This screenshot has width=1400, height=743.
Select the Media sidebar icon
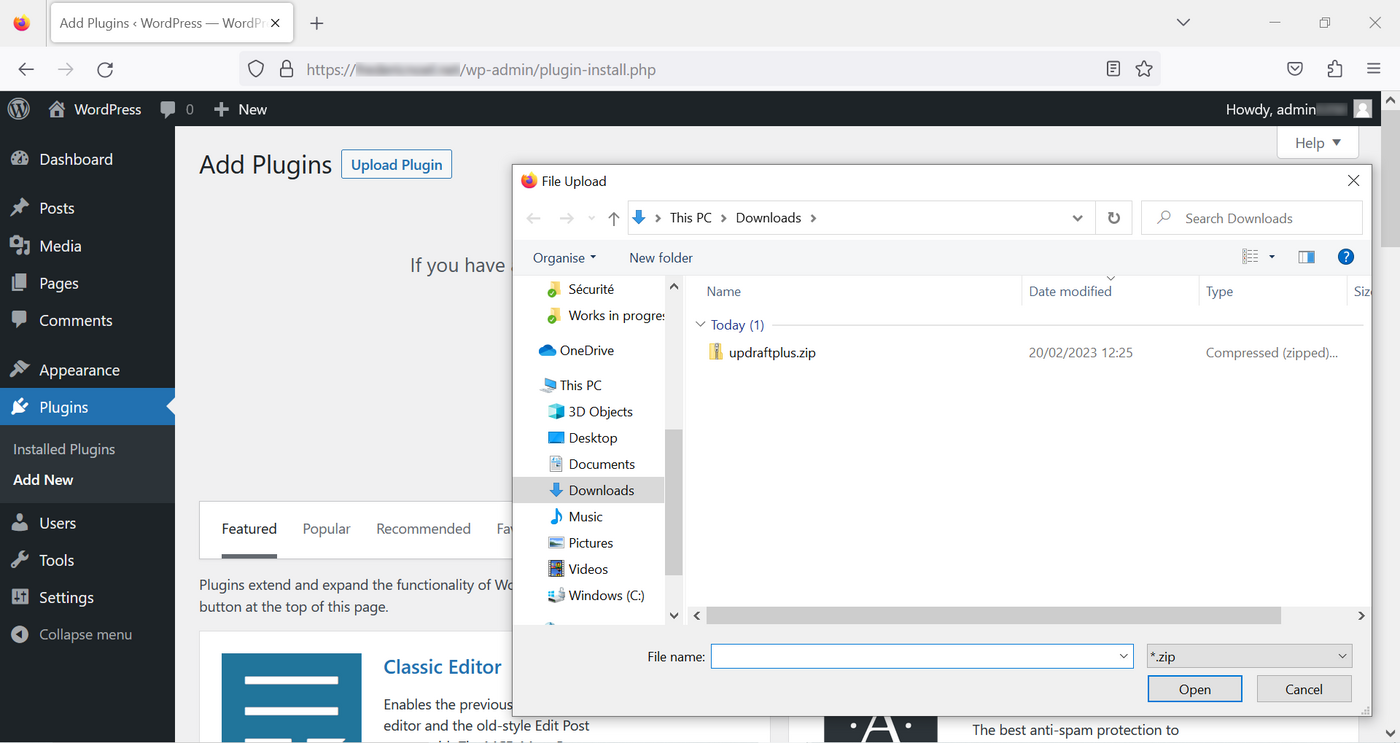coord(22,245)
